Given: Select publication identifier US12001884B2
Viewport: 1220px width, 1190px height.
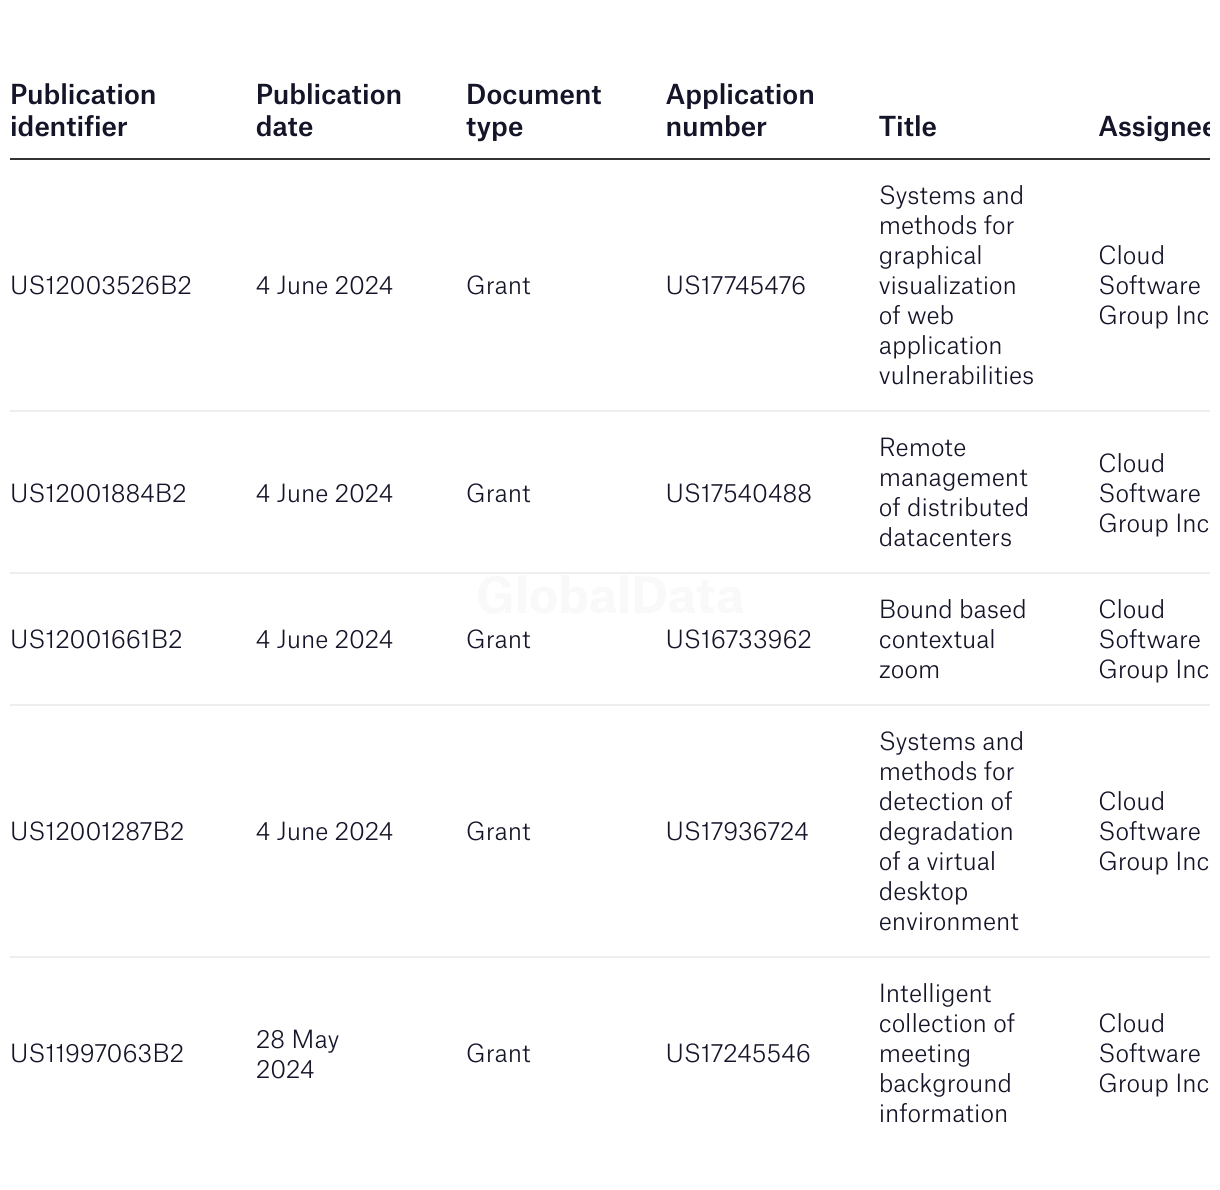Looking at the screenshot, I should click(98, 494).
